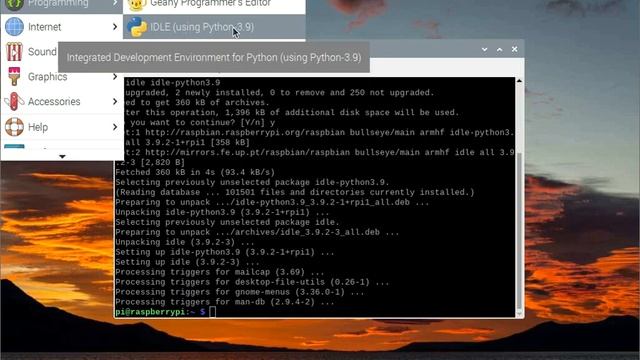Click the Sound category icon
640x360 pixels.
coord(14,52)
